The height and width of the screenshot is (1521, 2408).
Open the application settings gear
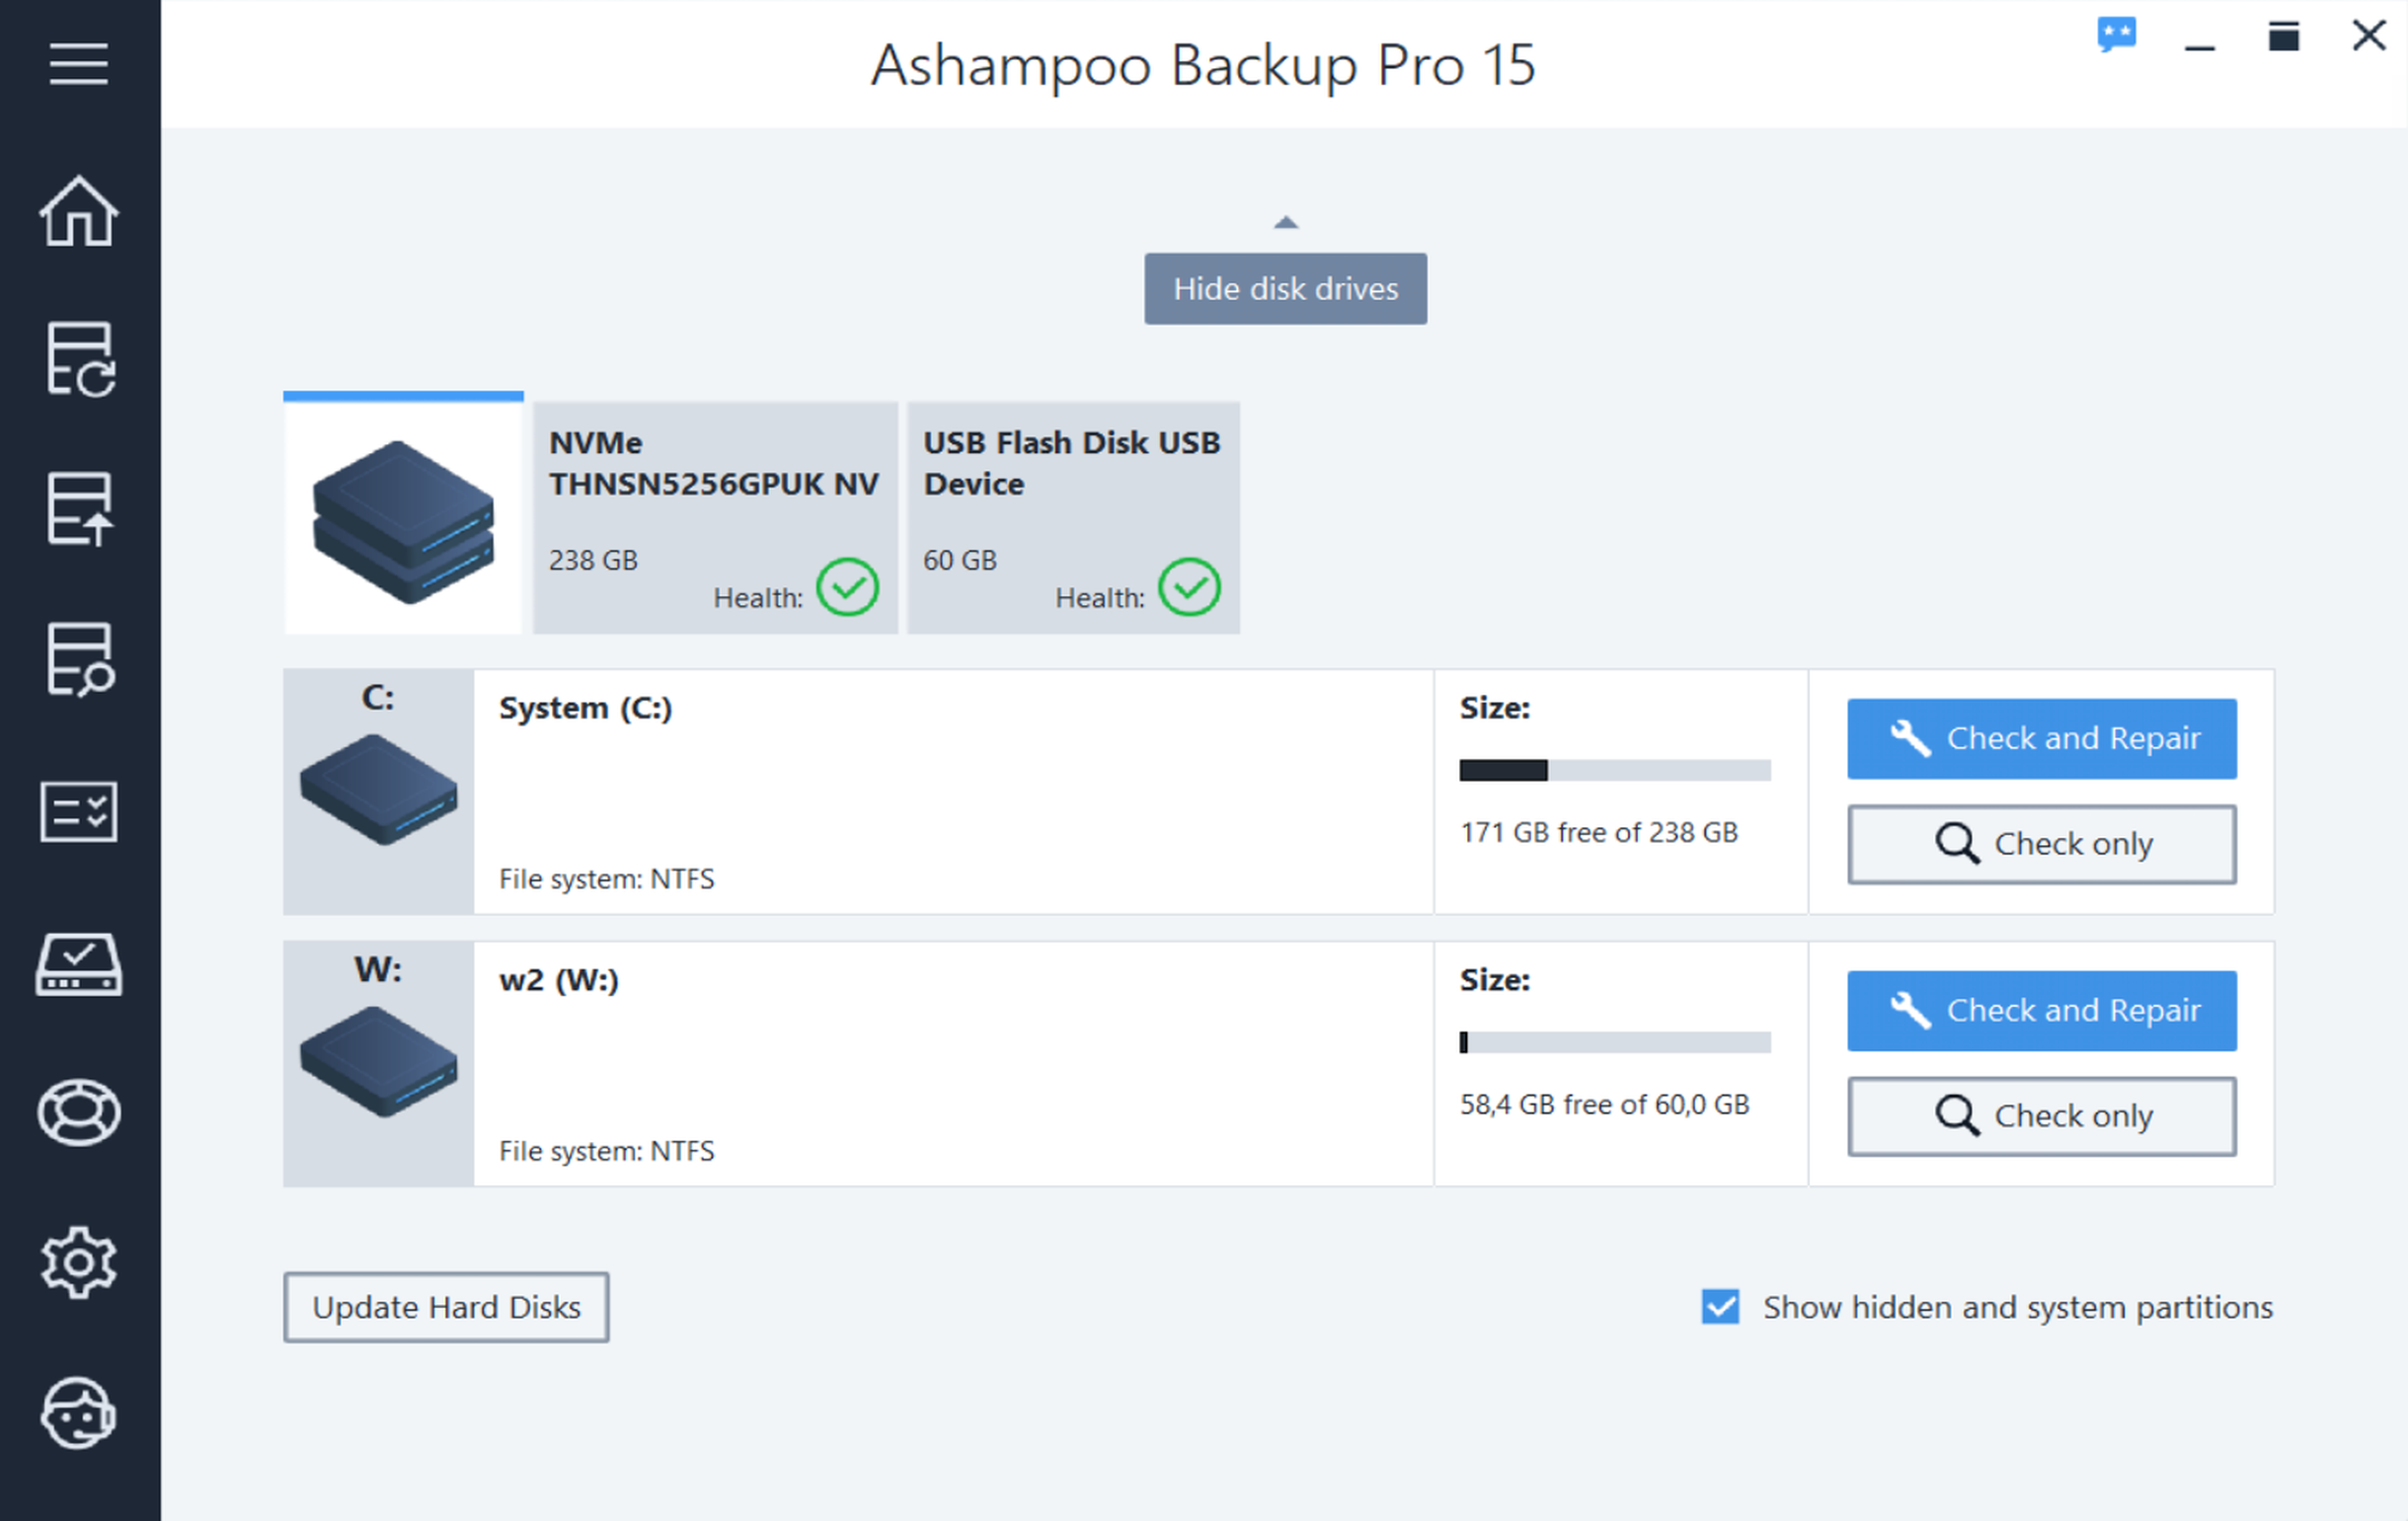click(x=77, y=1262)
